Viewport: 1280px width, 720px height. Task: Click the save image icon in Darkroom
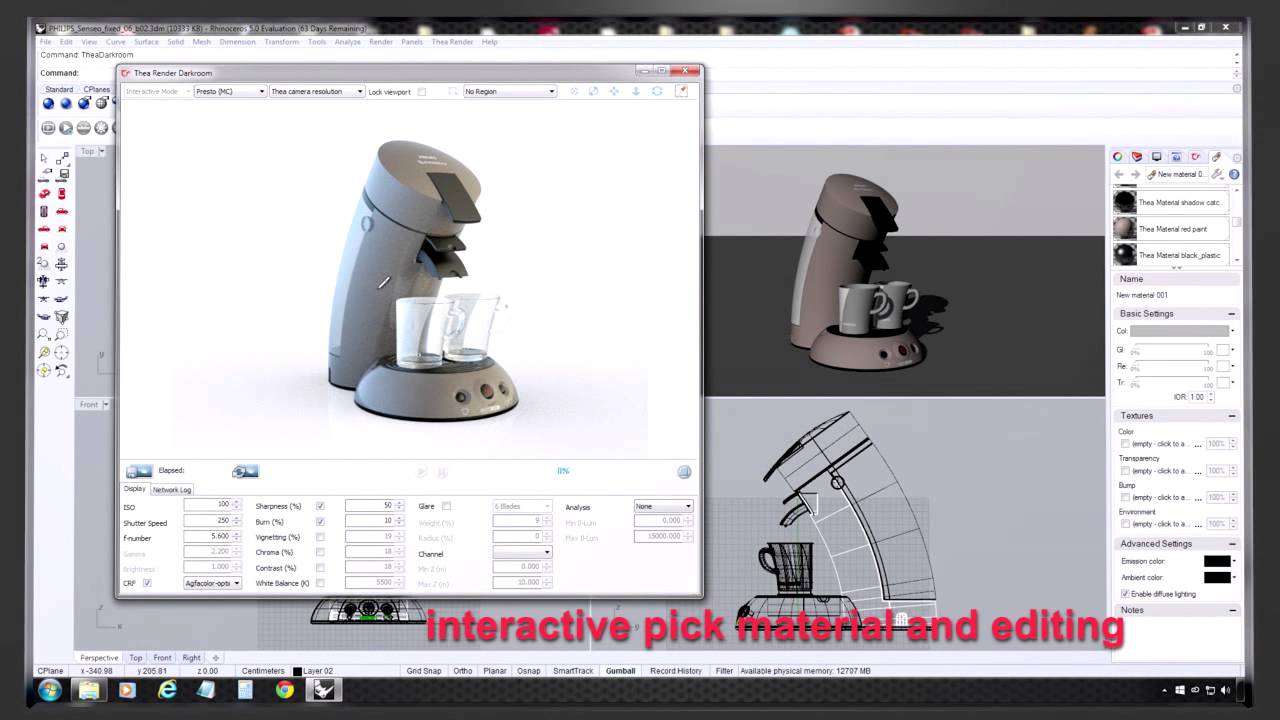coord(139,471)
